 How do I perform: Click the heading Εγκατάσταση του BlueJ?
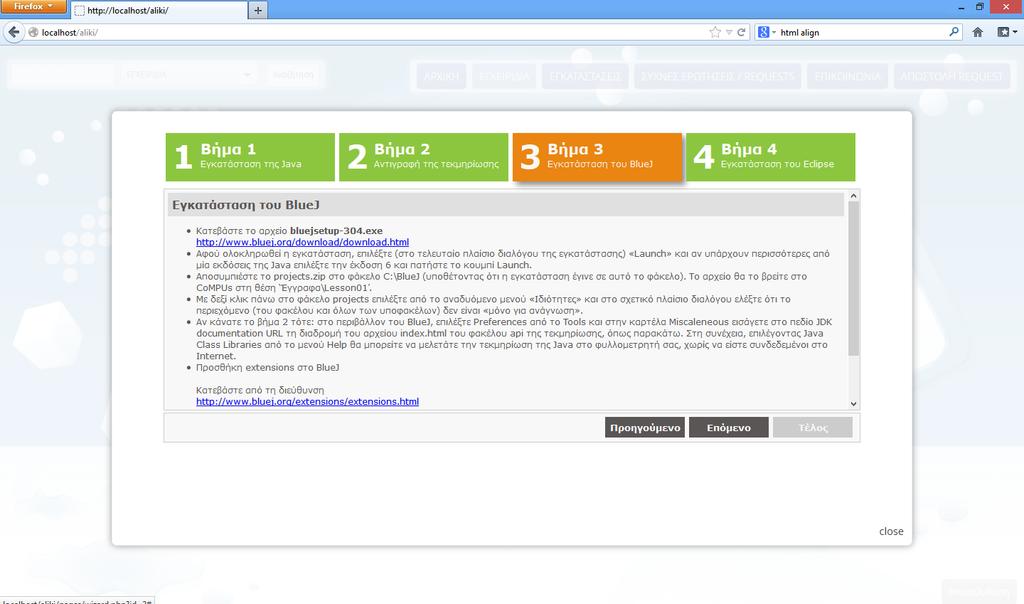coord(246,205)
